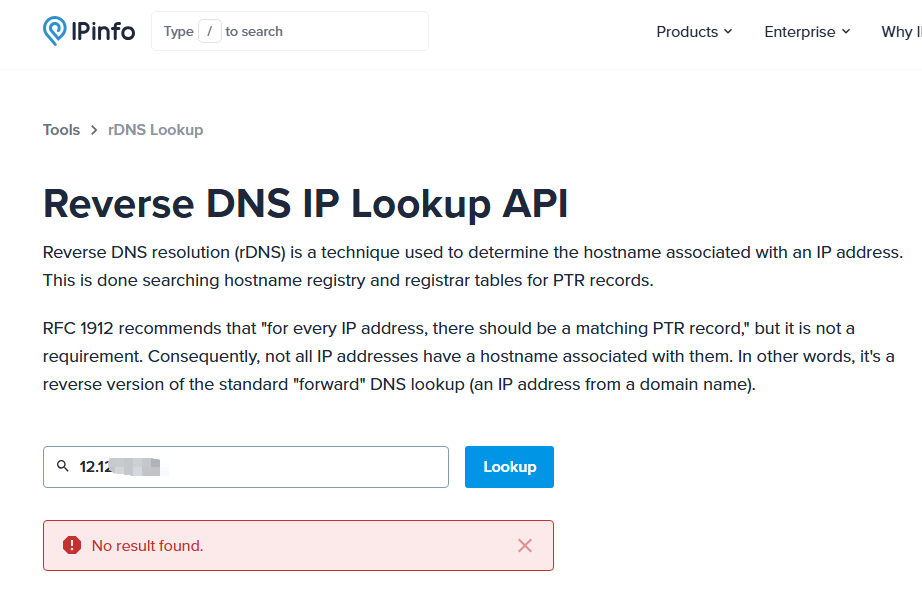Click the Reverse DNS IP Lookup API heading
The width and height of the screenshot is (922, 599).
305,204
